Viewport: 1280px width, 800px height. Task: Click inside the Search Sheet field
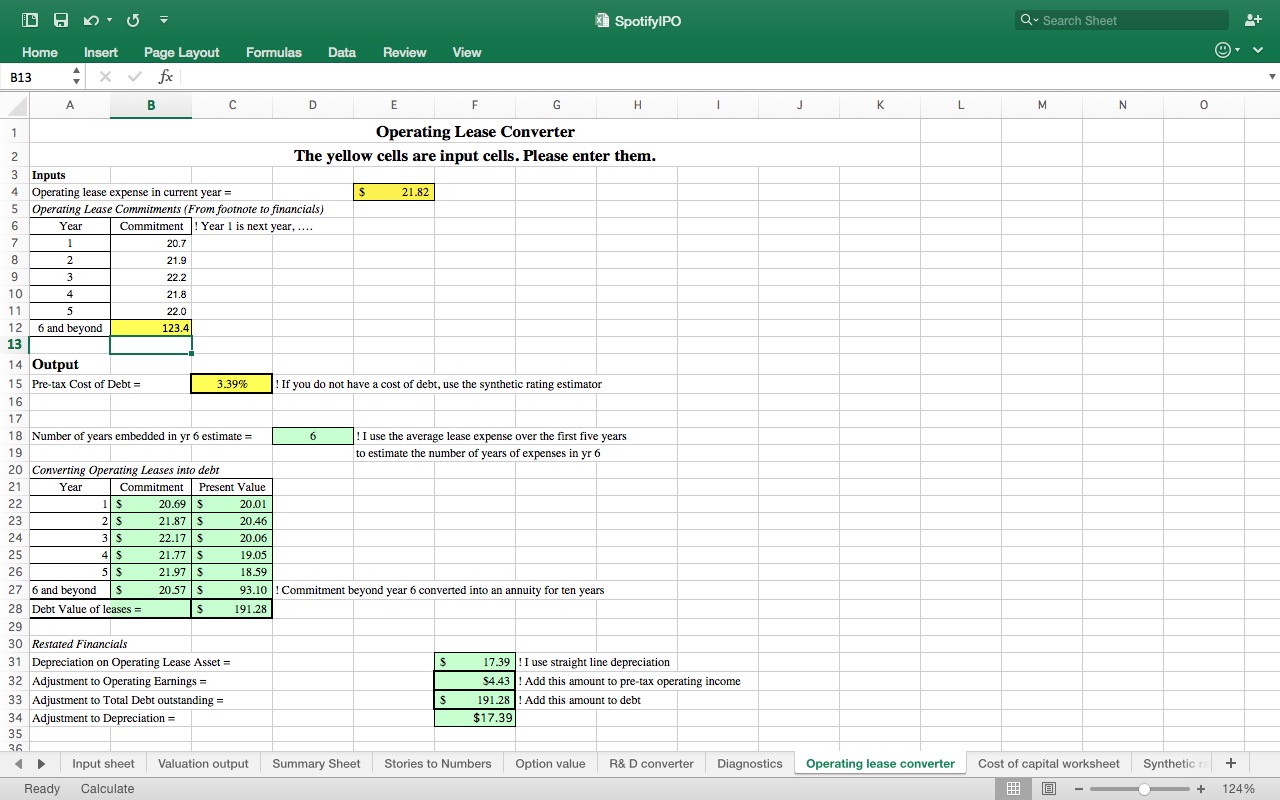pyautogui.click(x=1120, y=19)
